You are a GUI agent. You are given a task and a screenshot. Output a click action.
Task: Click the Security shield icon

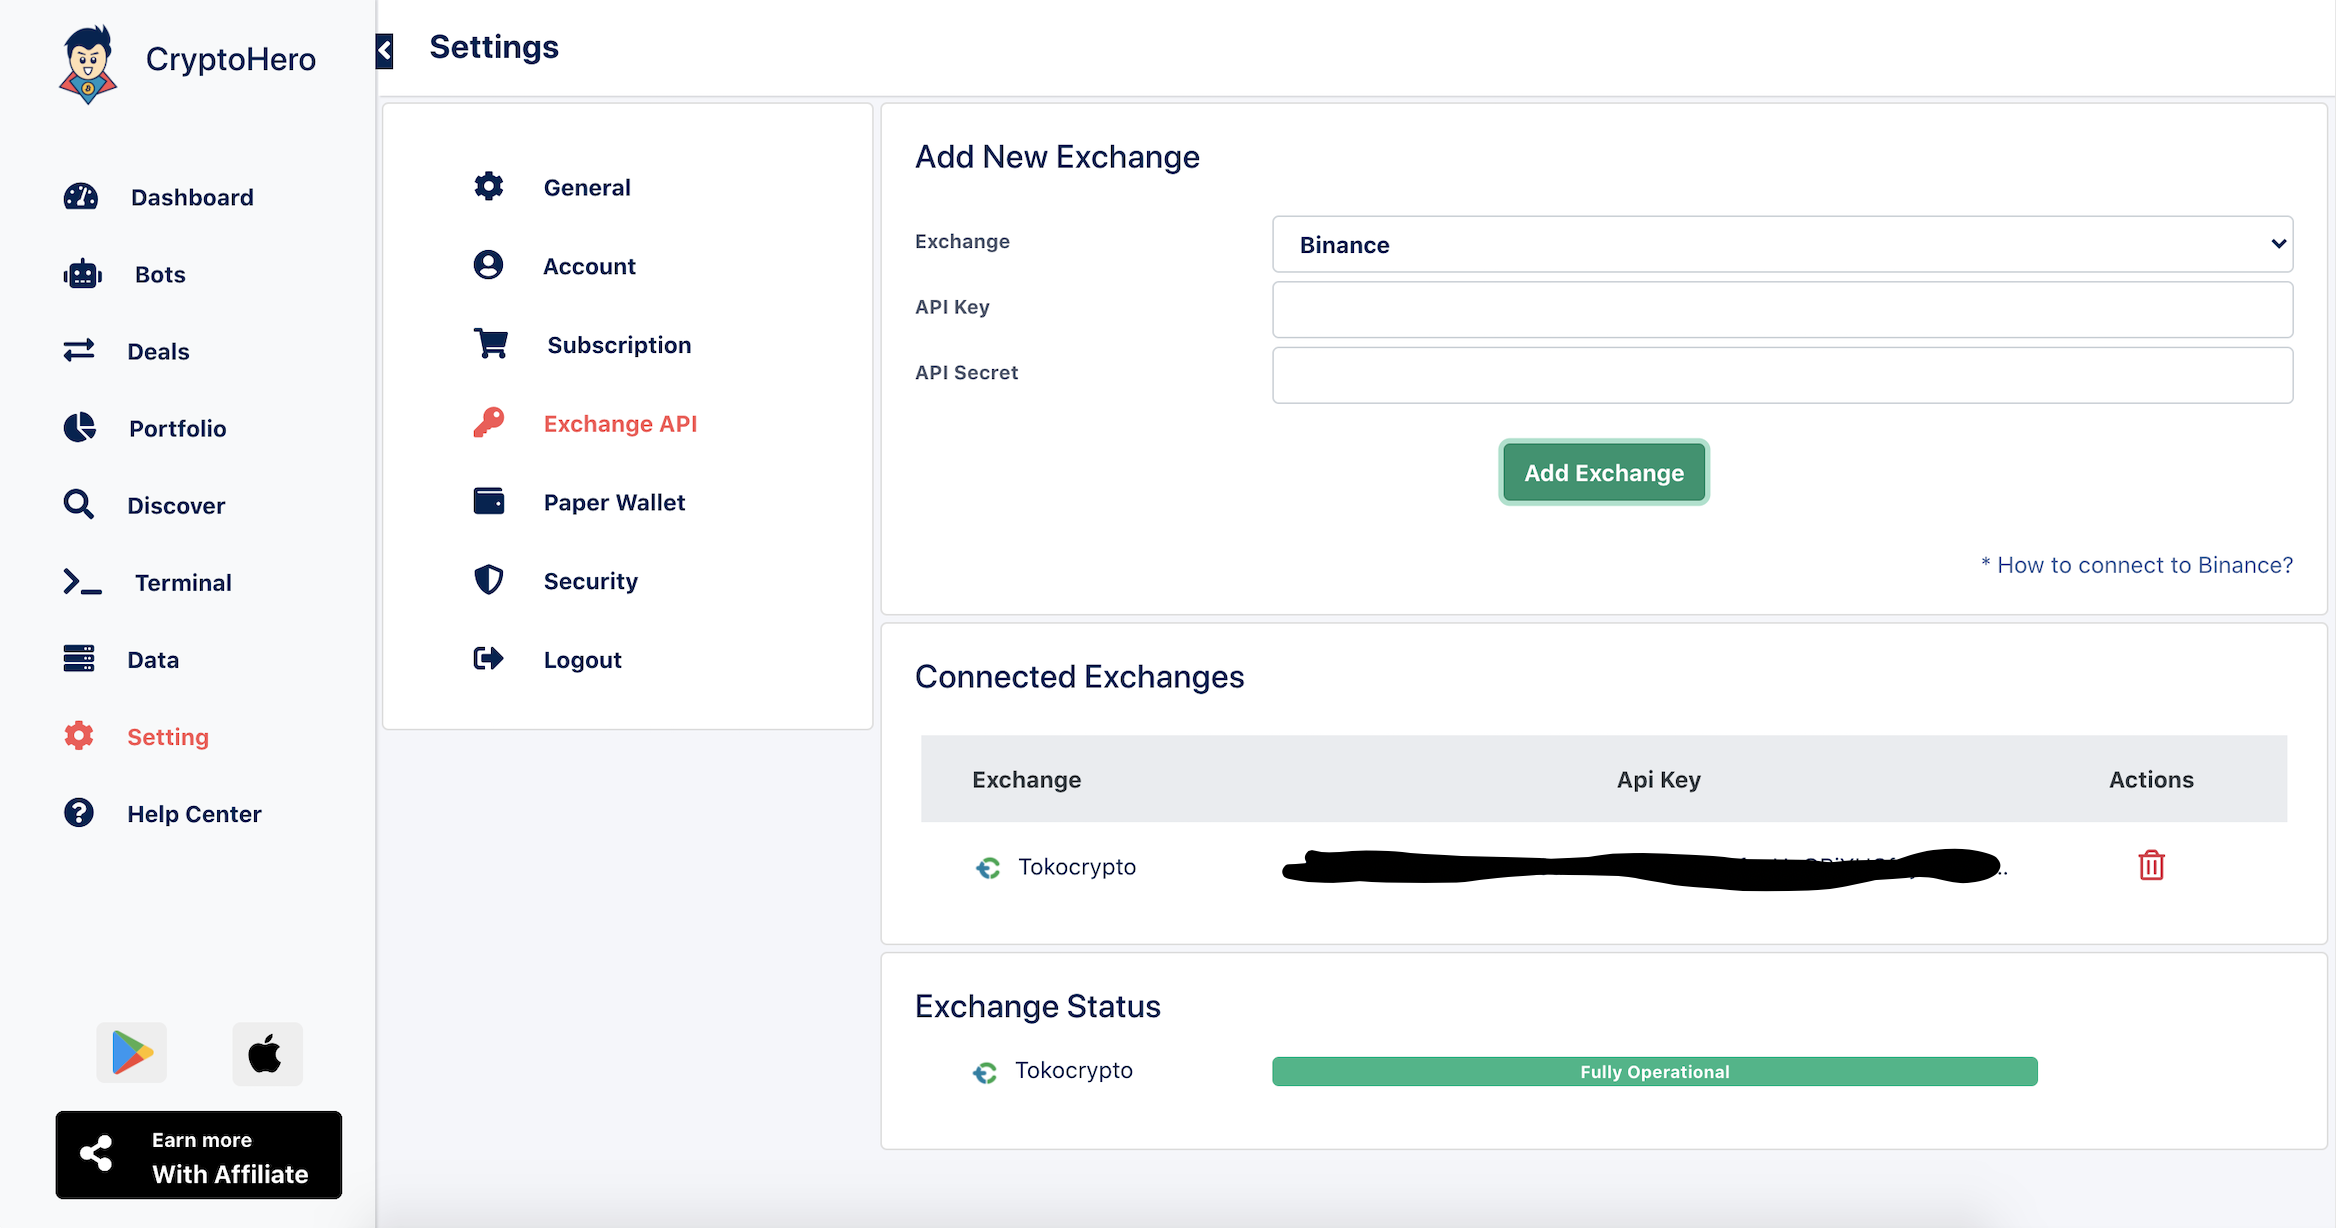point(489,579)
